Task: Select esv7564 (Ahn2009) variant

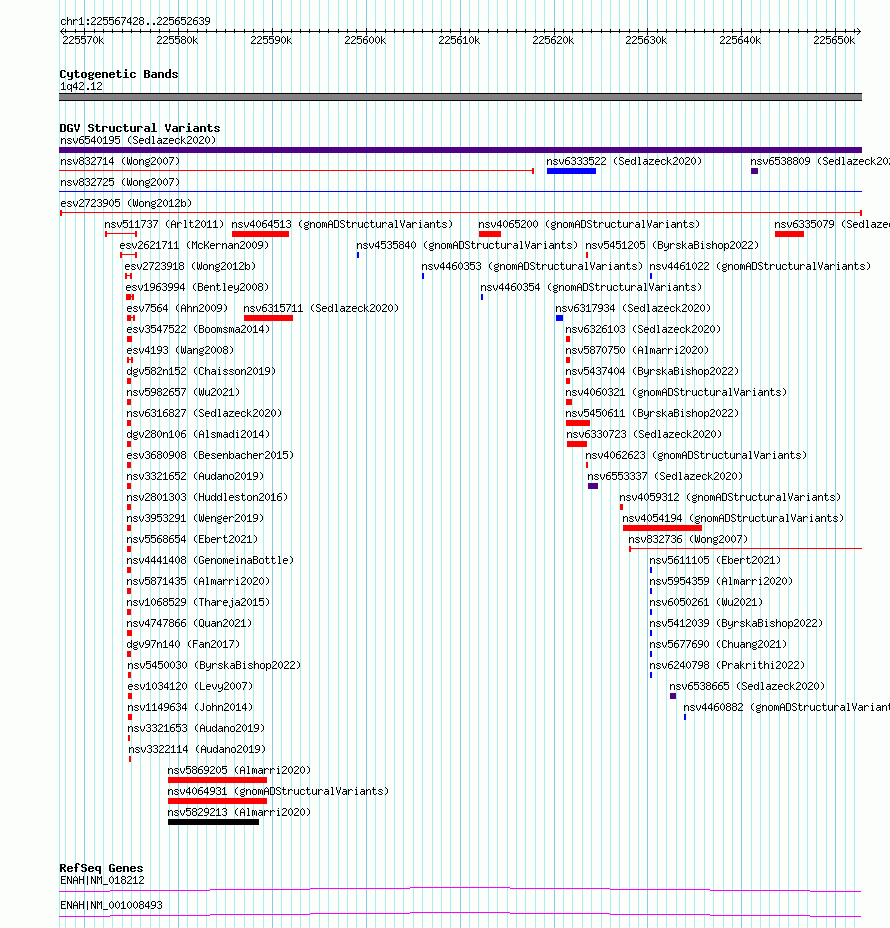Action: [177, 308]
